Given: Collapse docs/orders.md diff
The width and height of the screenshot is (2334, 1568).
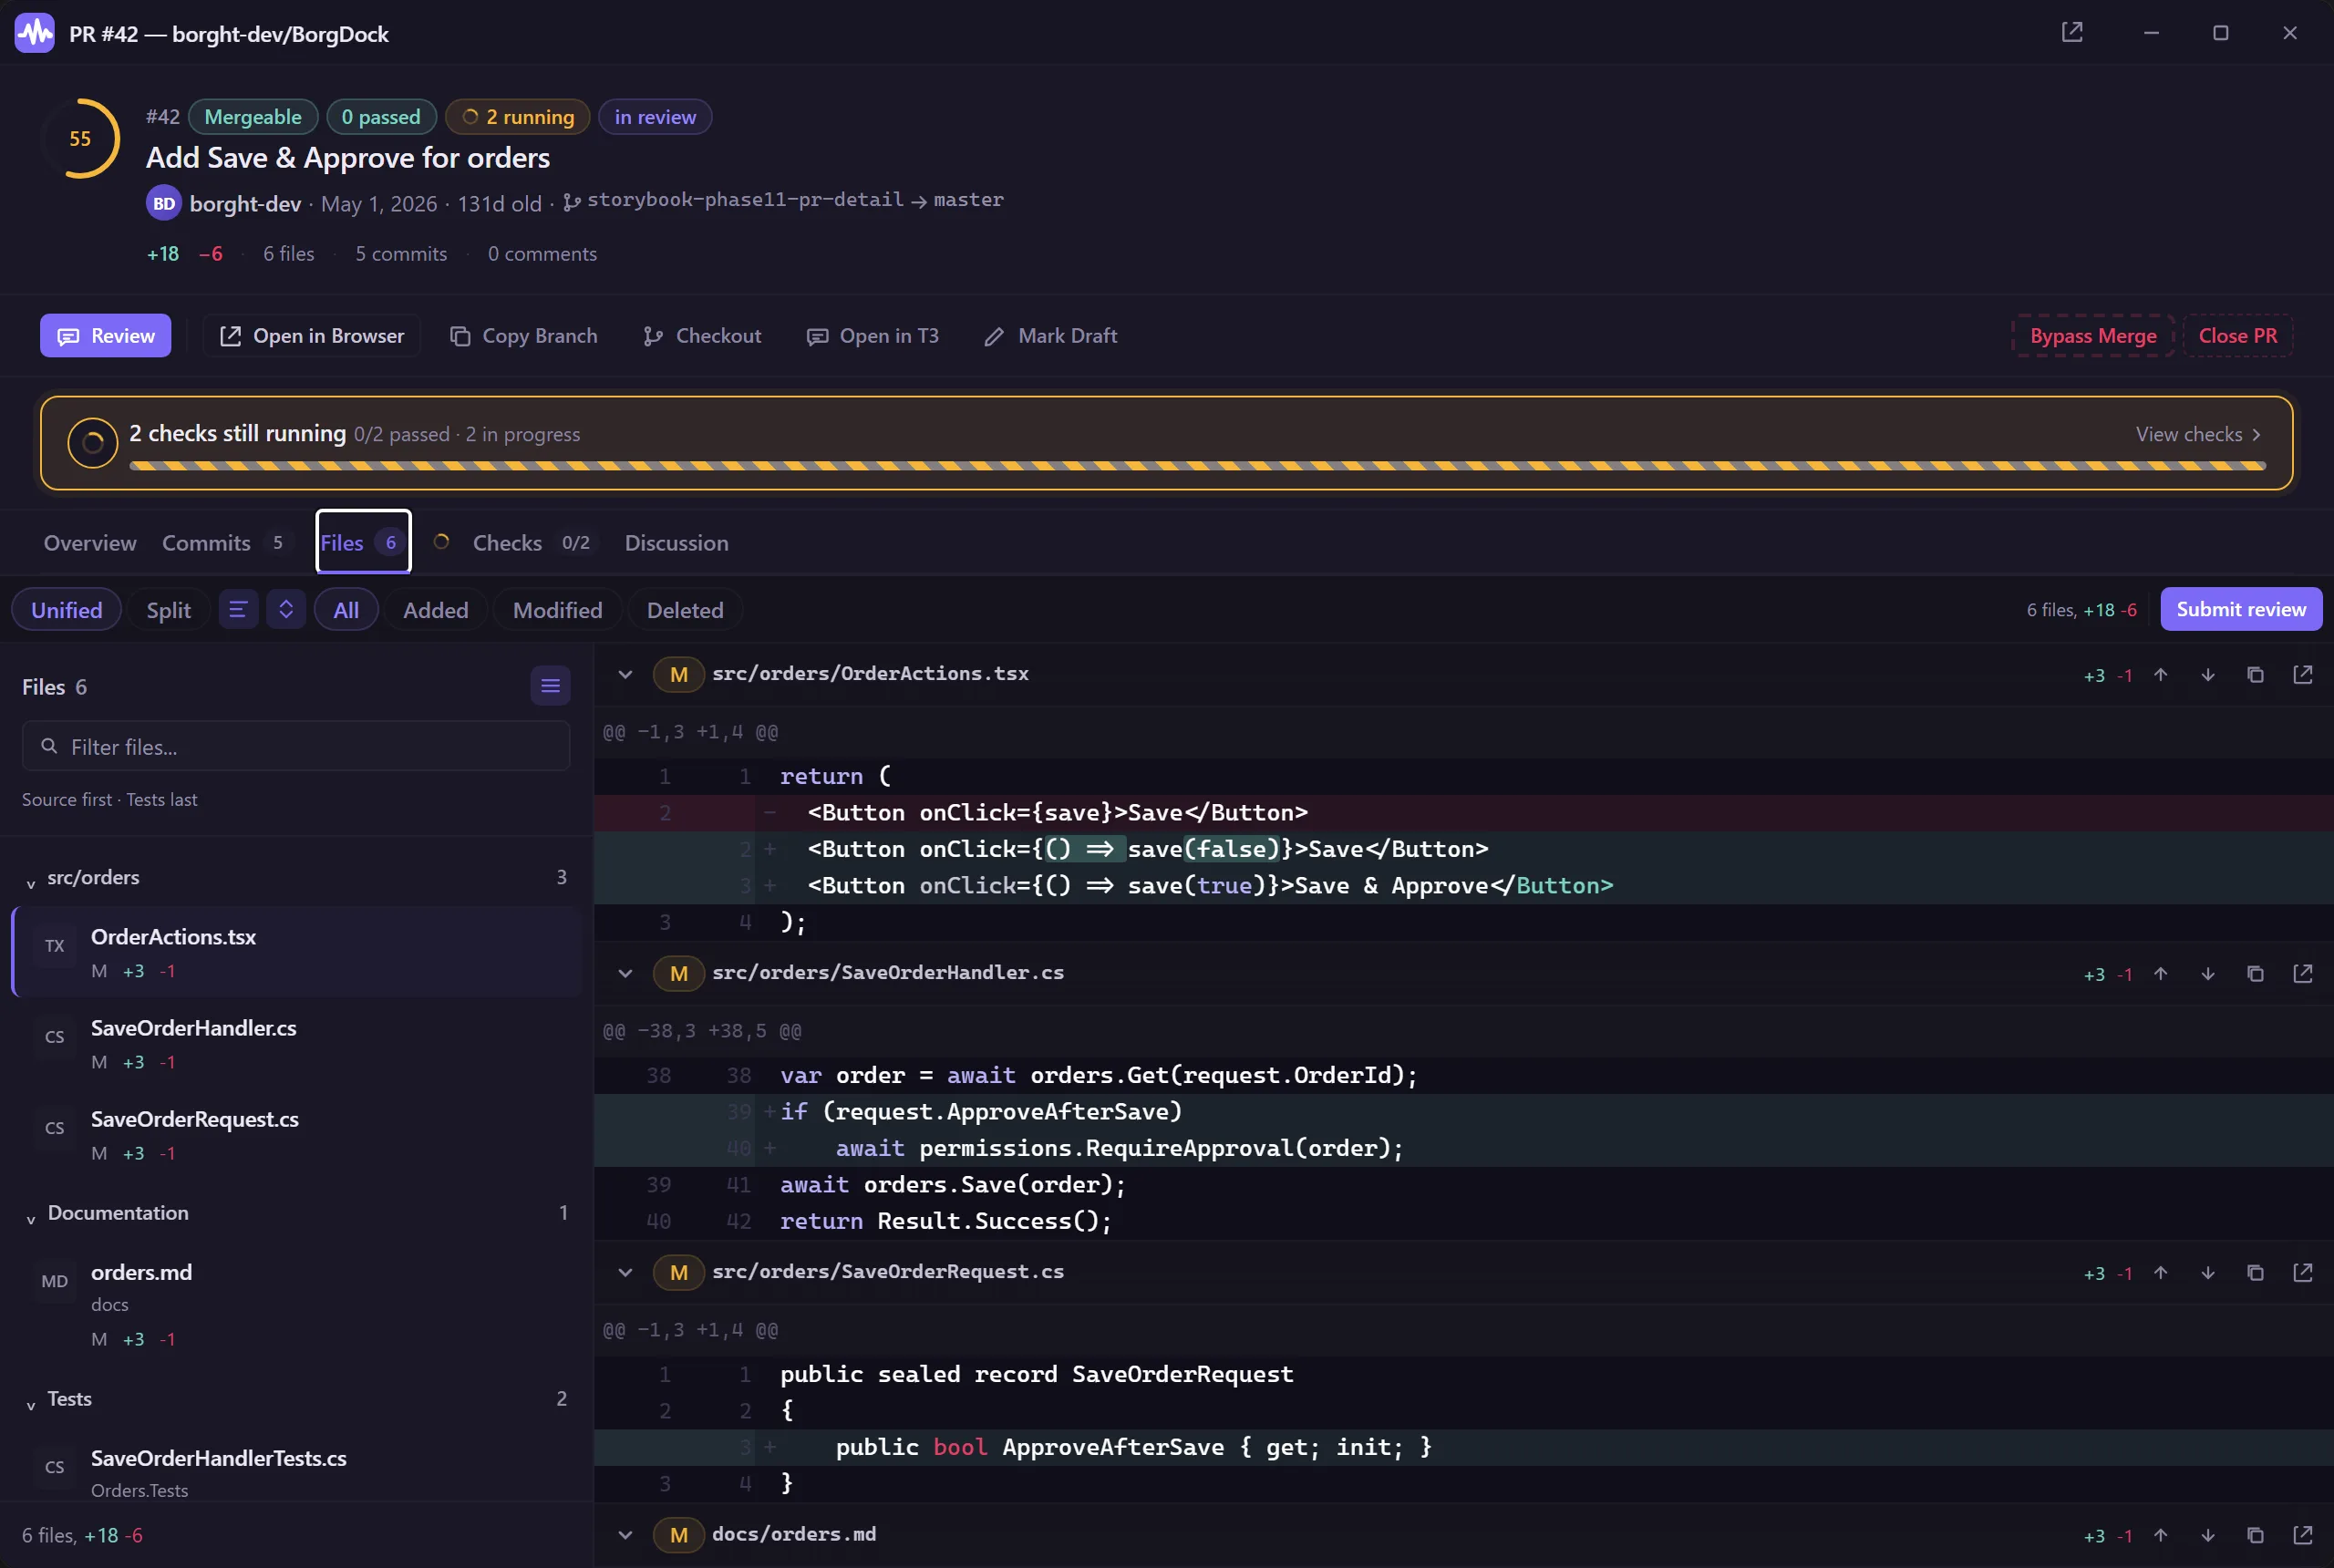Looking at the screenshot, I should (625, 1534).
